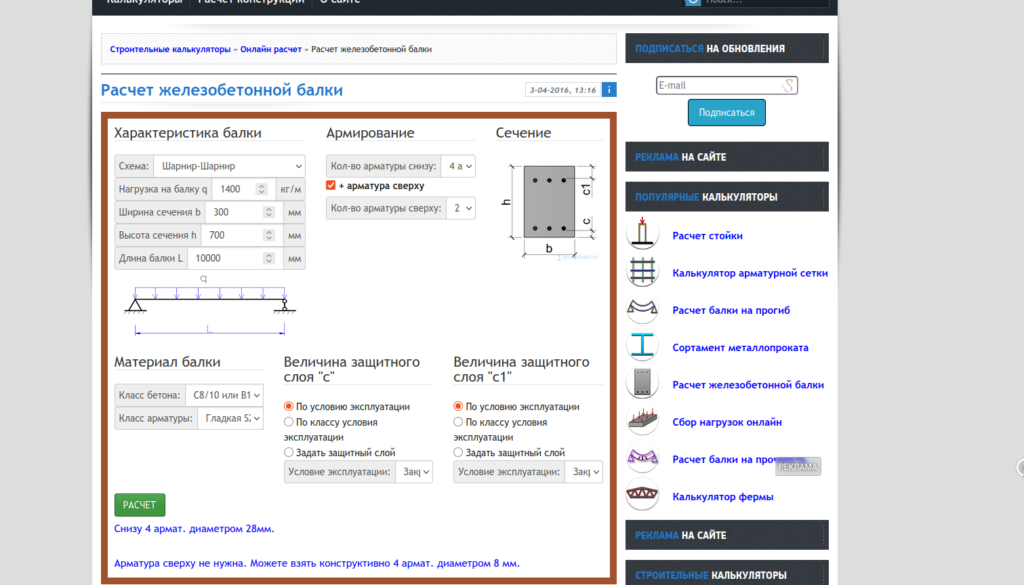
Task: Uncheck the '+ арматура сверху' checkbox
Action: tap(331, 186)
